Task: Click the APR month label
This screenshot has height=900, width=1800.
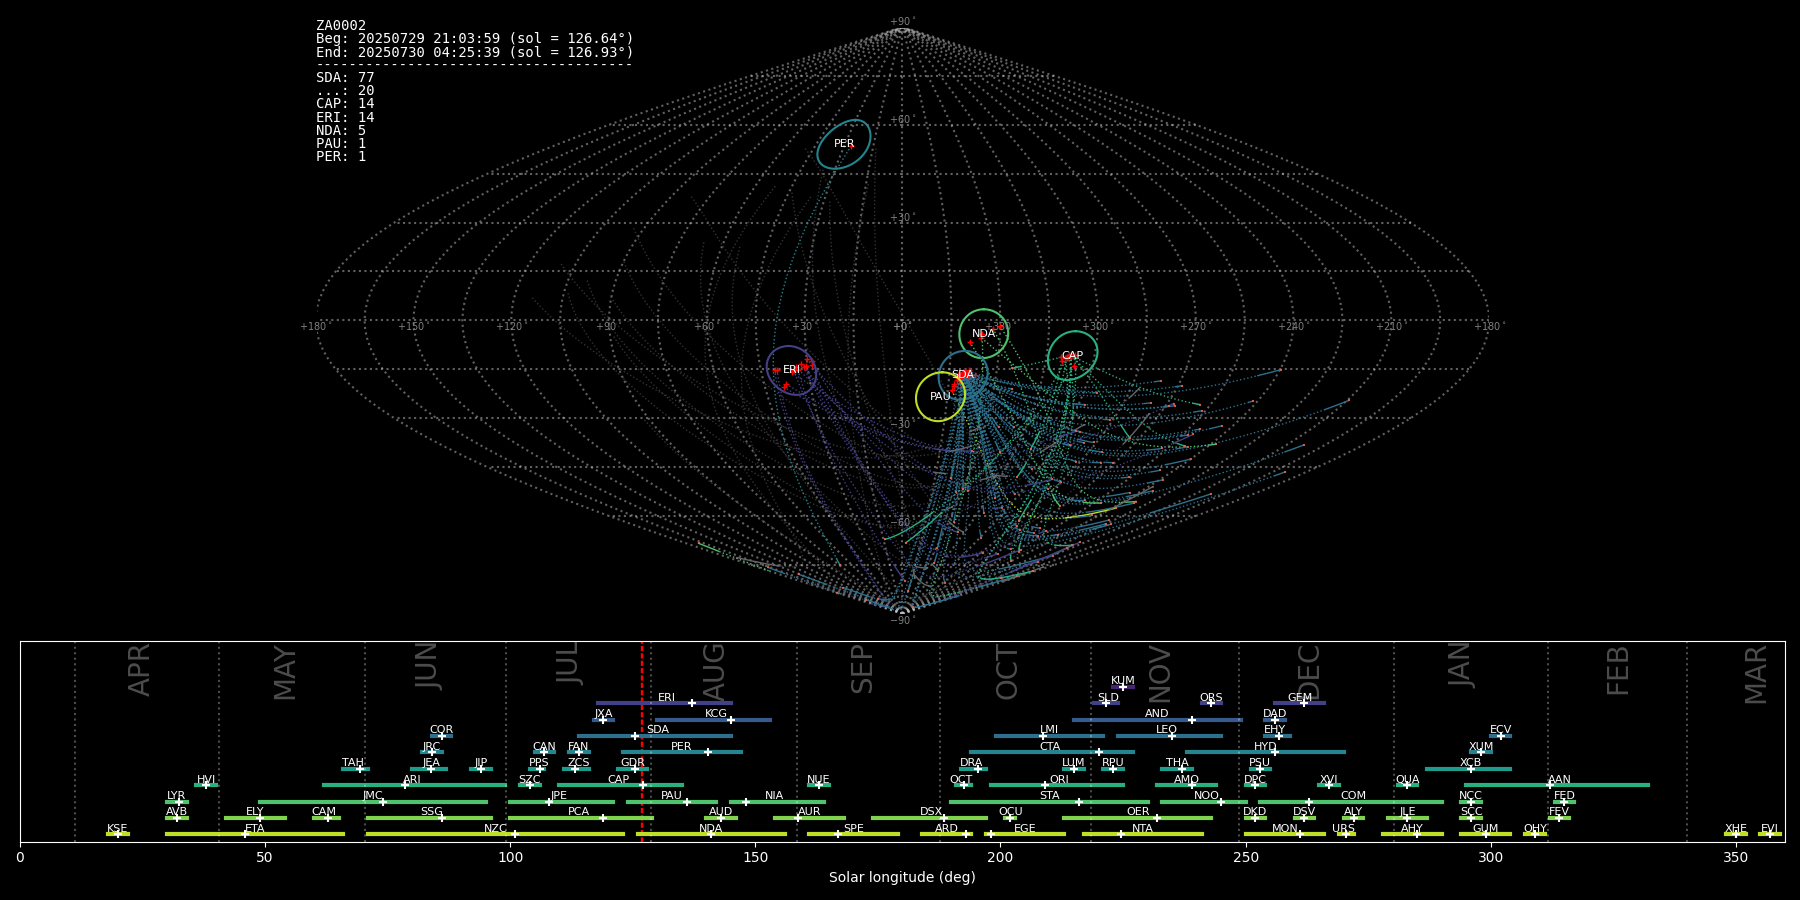Action: (x=140, y=670)
